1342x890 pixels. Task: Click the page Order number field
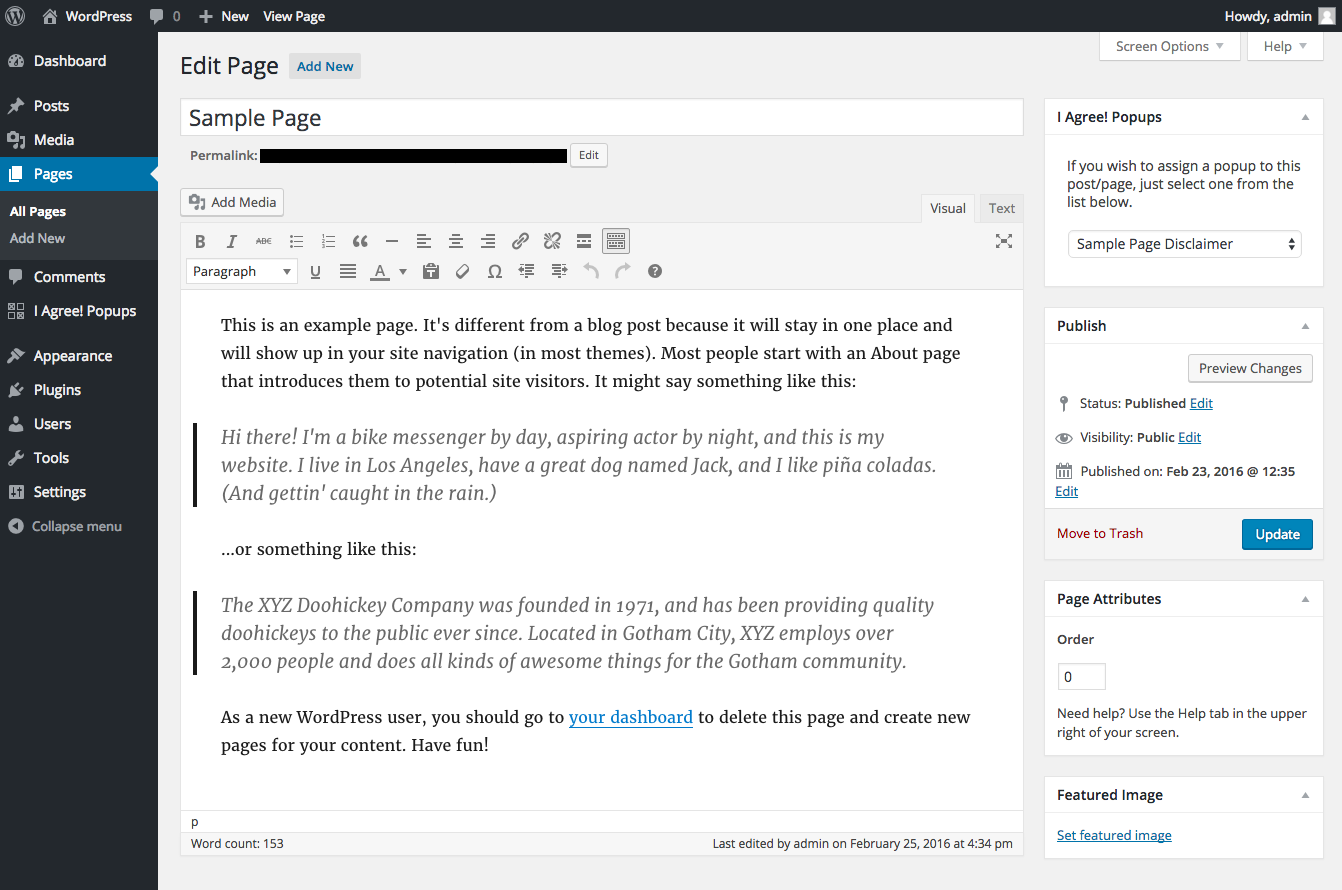pyautogui.click(x=1081, y=676)
